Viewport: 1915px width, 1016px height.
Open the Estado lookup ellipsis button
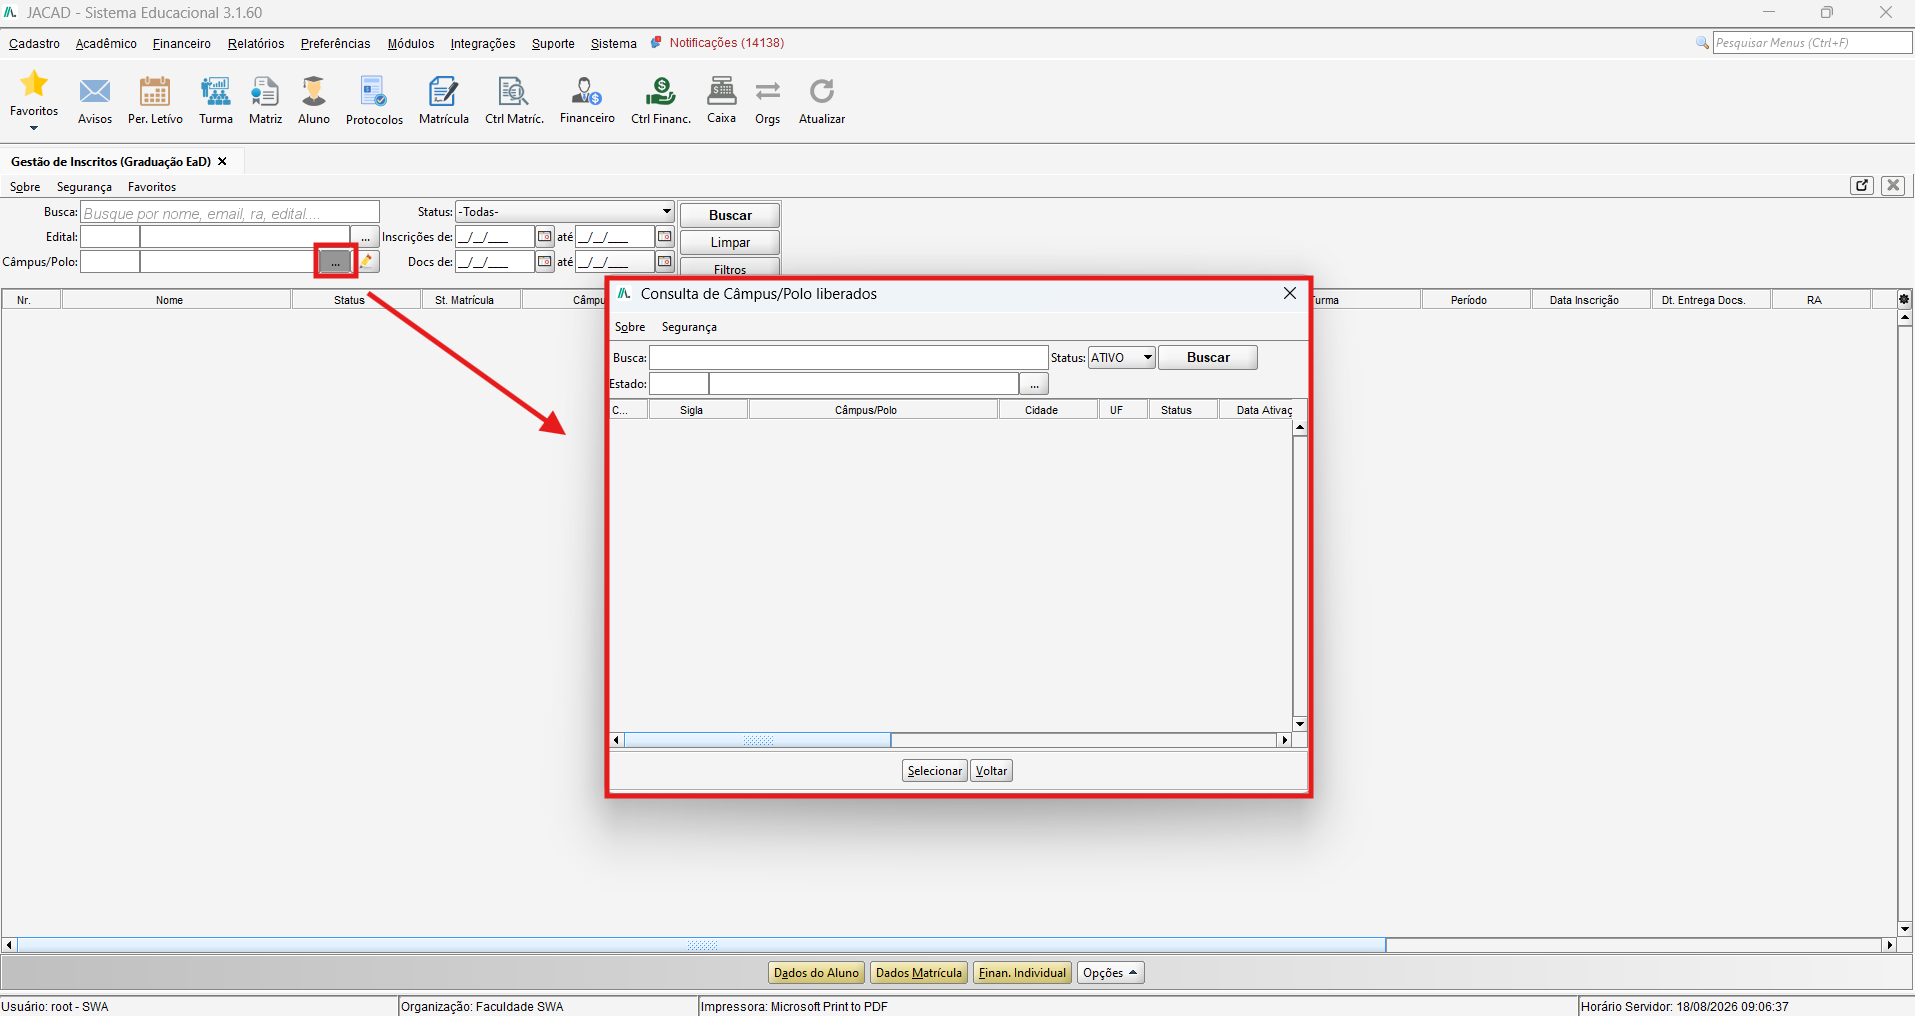point(1034,384)
